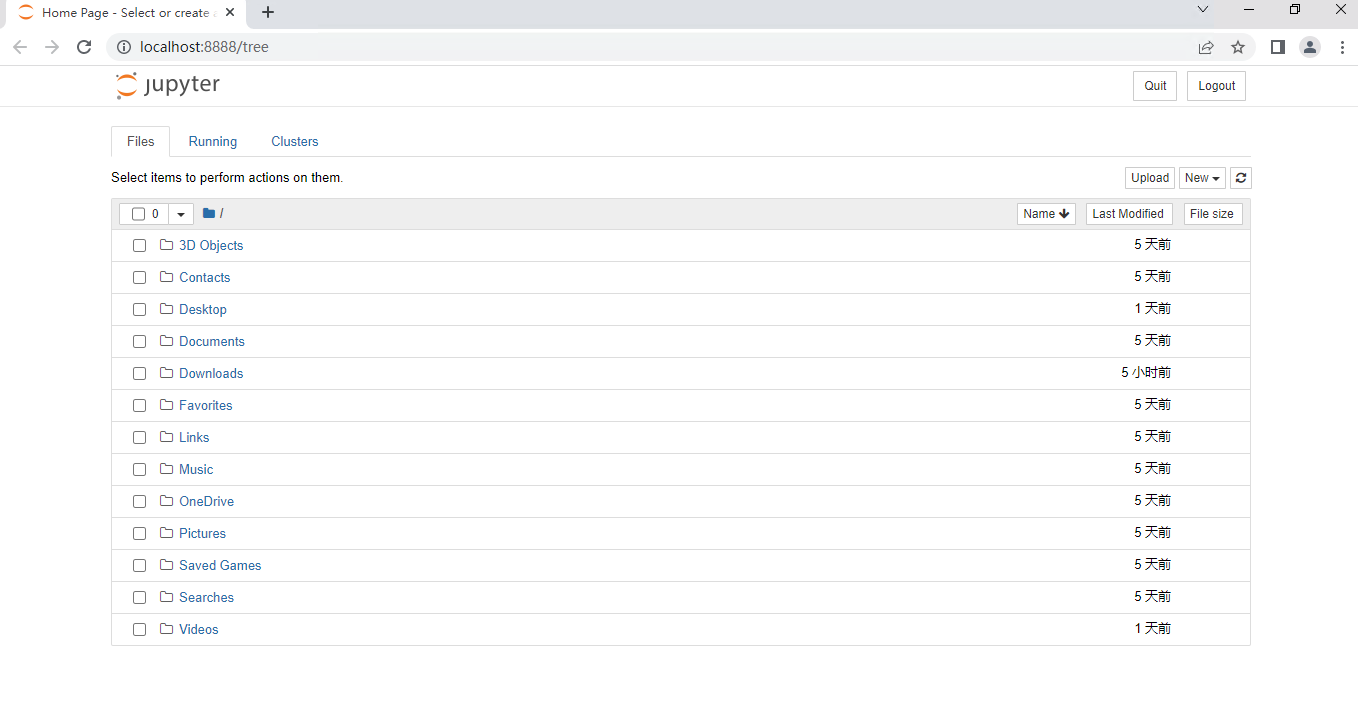Mark the Documents checkbox

coord(140,342)
